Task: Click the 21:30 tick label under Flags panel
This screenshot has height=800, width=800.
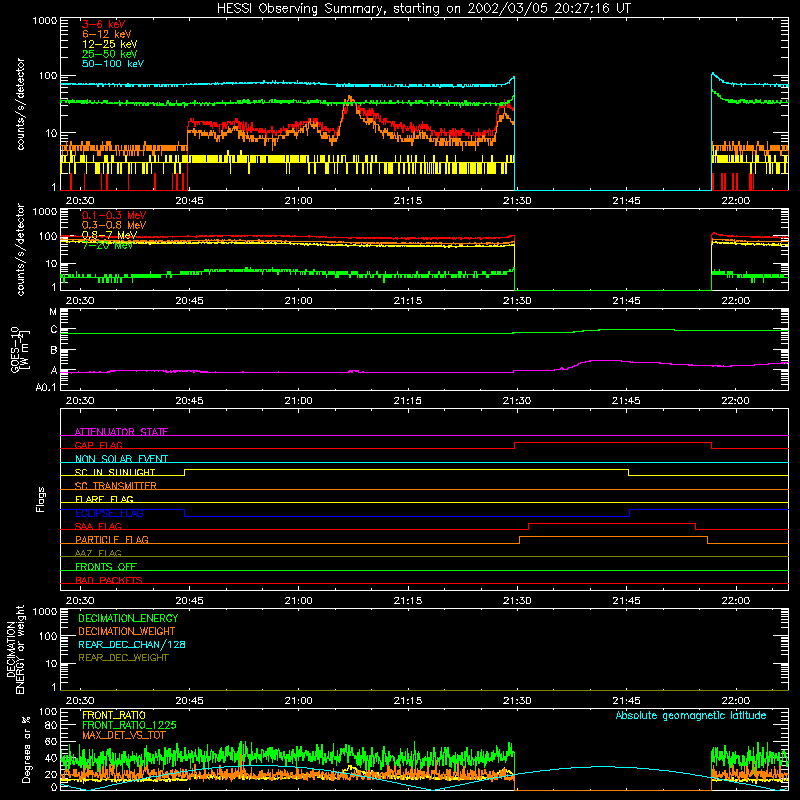Action: [517, 601]
